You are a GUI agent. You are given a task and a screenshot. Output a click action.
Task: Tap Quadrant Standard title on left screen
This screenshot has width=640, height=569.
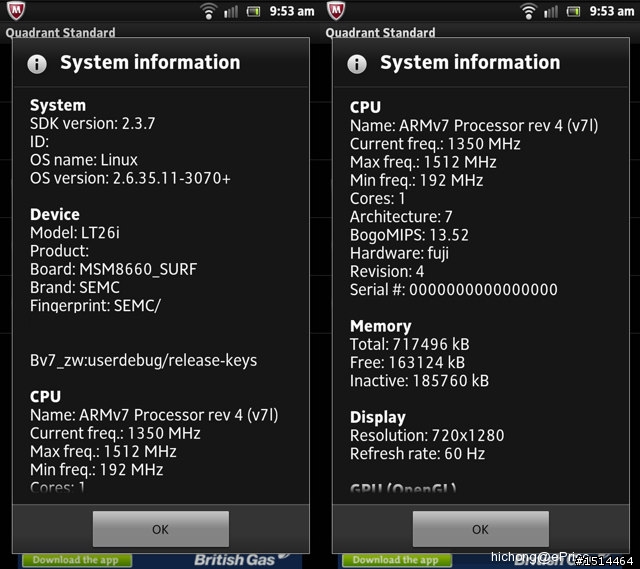pyautogui.click(x=60, y=33)
